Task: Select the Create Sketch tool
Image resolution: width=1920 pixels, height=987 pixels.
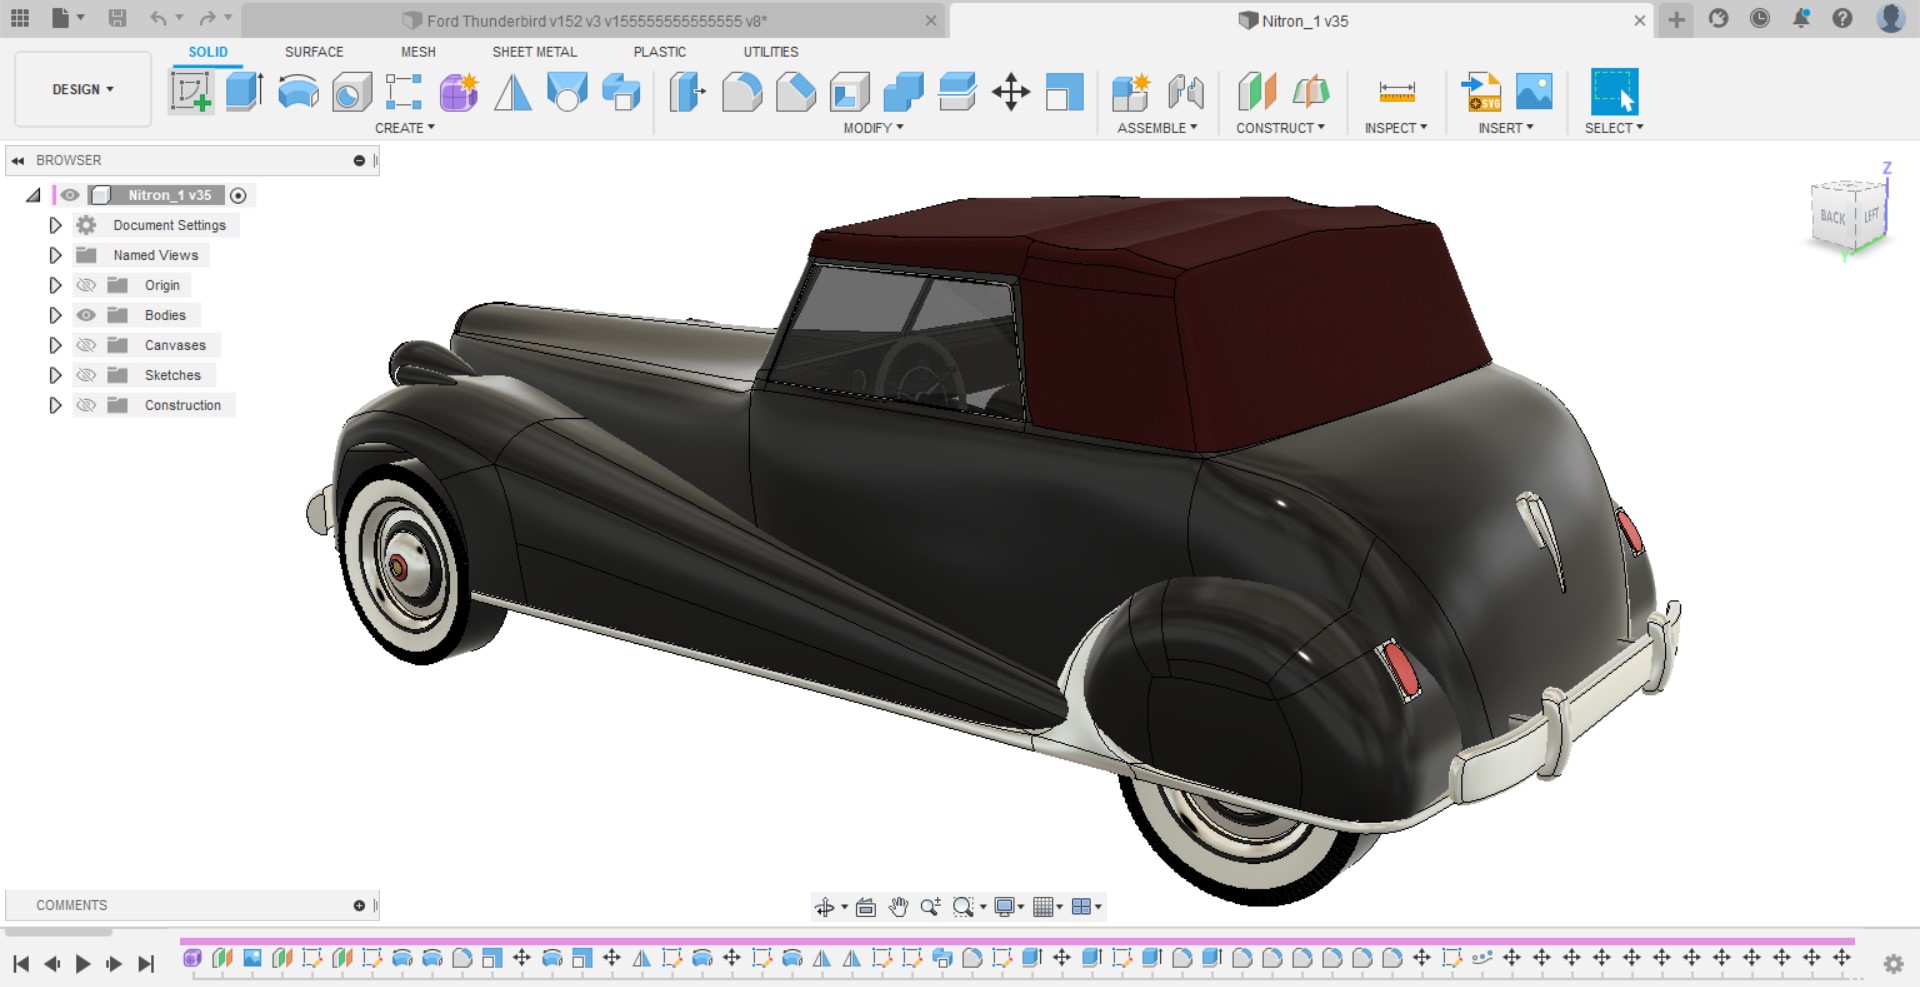Action: (x=190, y=92)
